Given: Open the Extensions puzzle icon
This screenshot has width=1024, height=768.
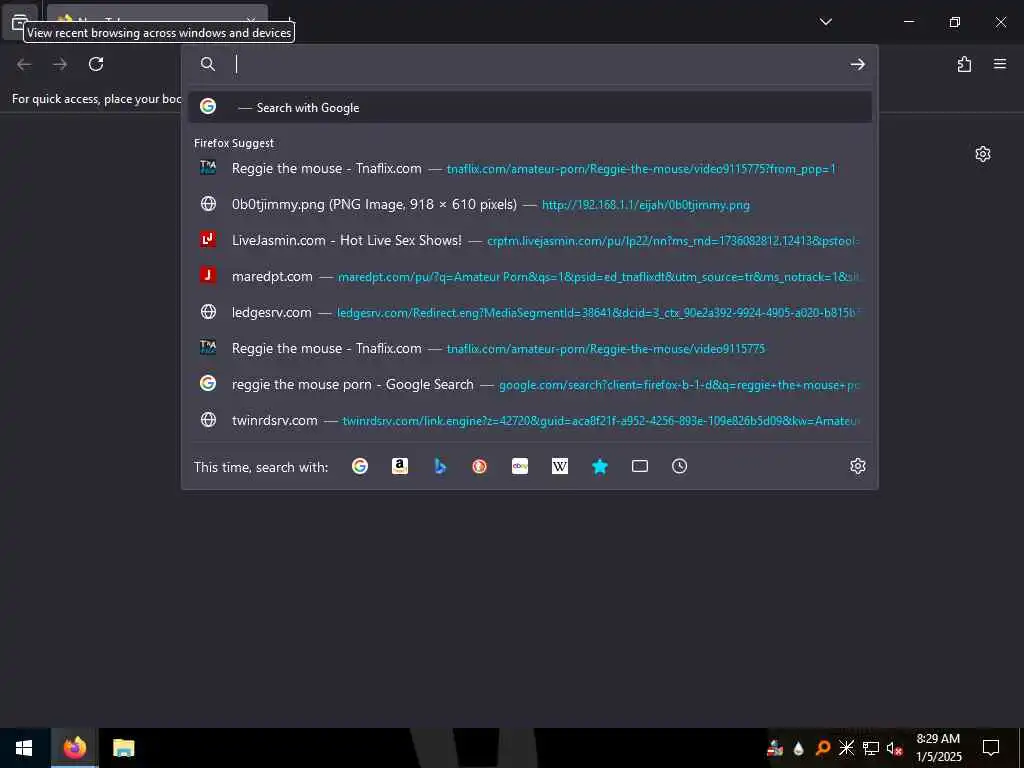Looking at the screenshot, I should pyautogui.click(x=964, y=64).
